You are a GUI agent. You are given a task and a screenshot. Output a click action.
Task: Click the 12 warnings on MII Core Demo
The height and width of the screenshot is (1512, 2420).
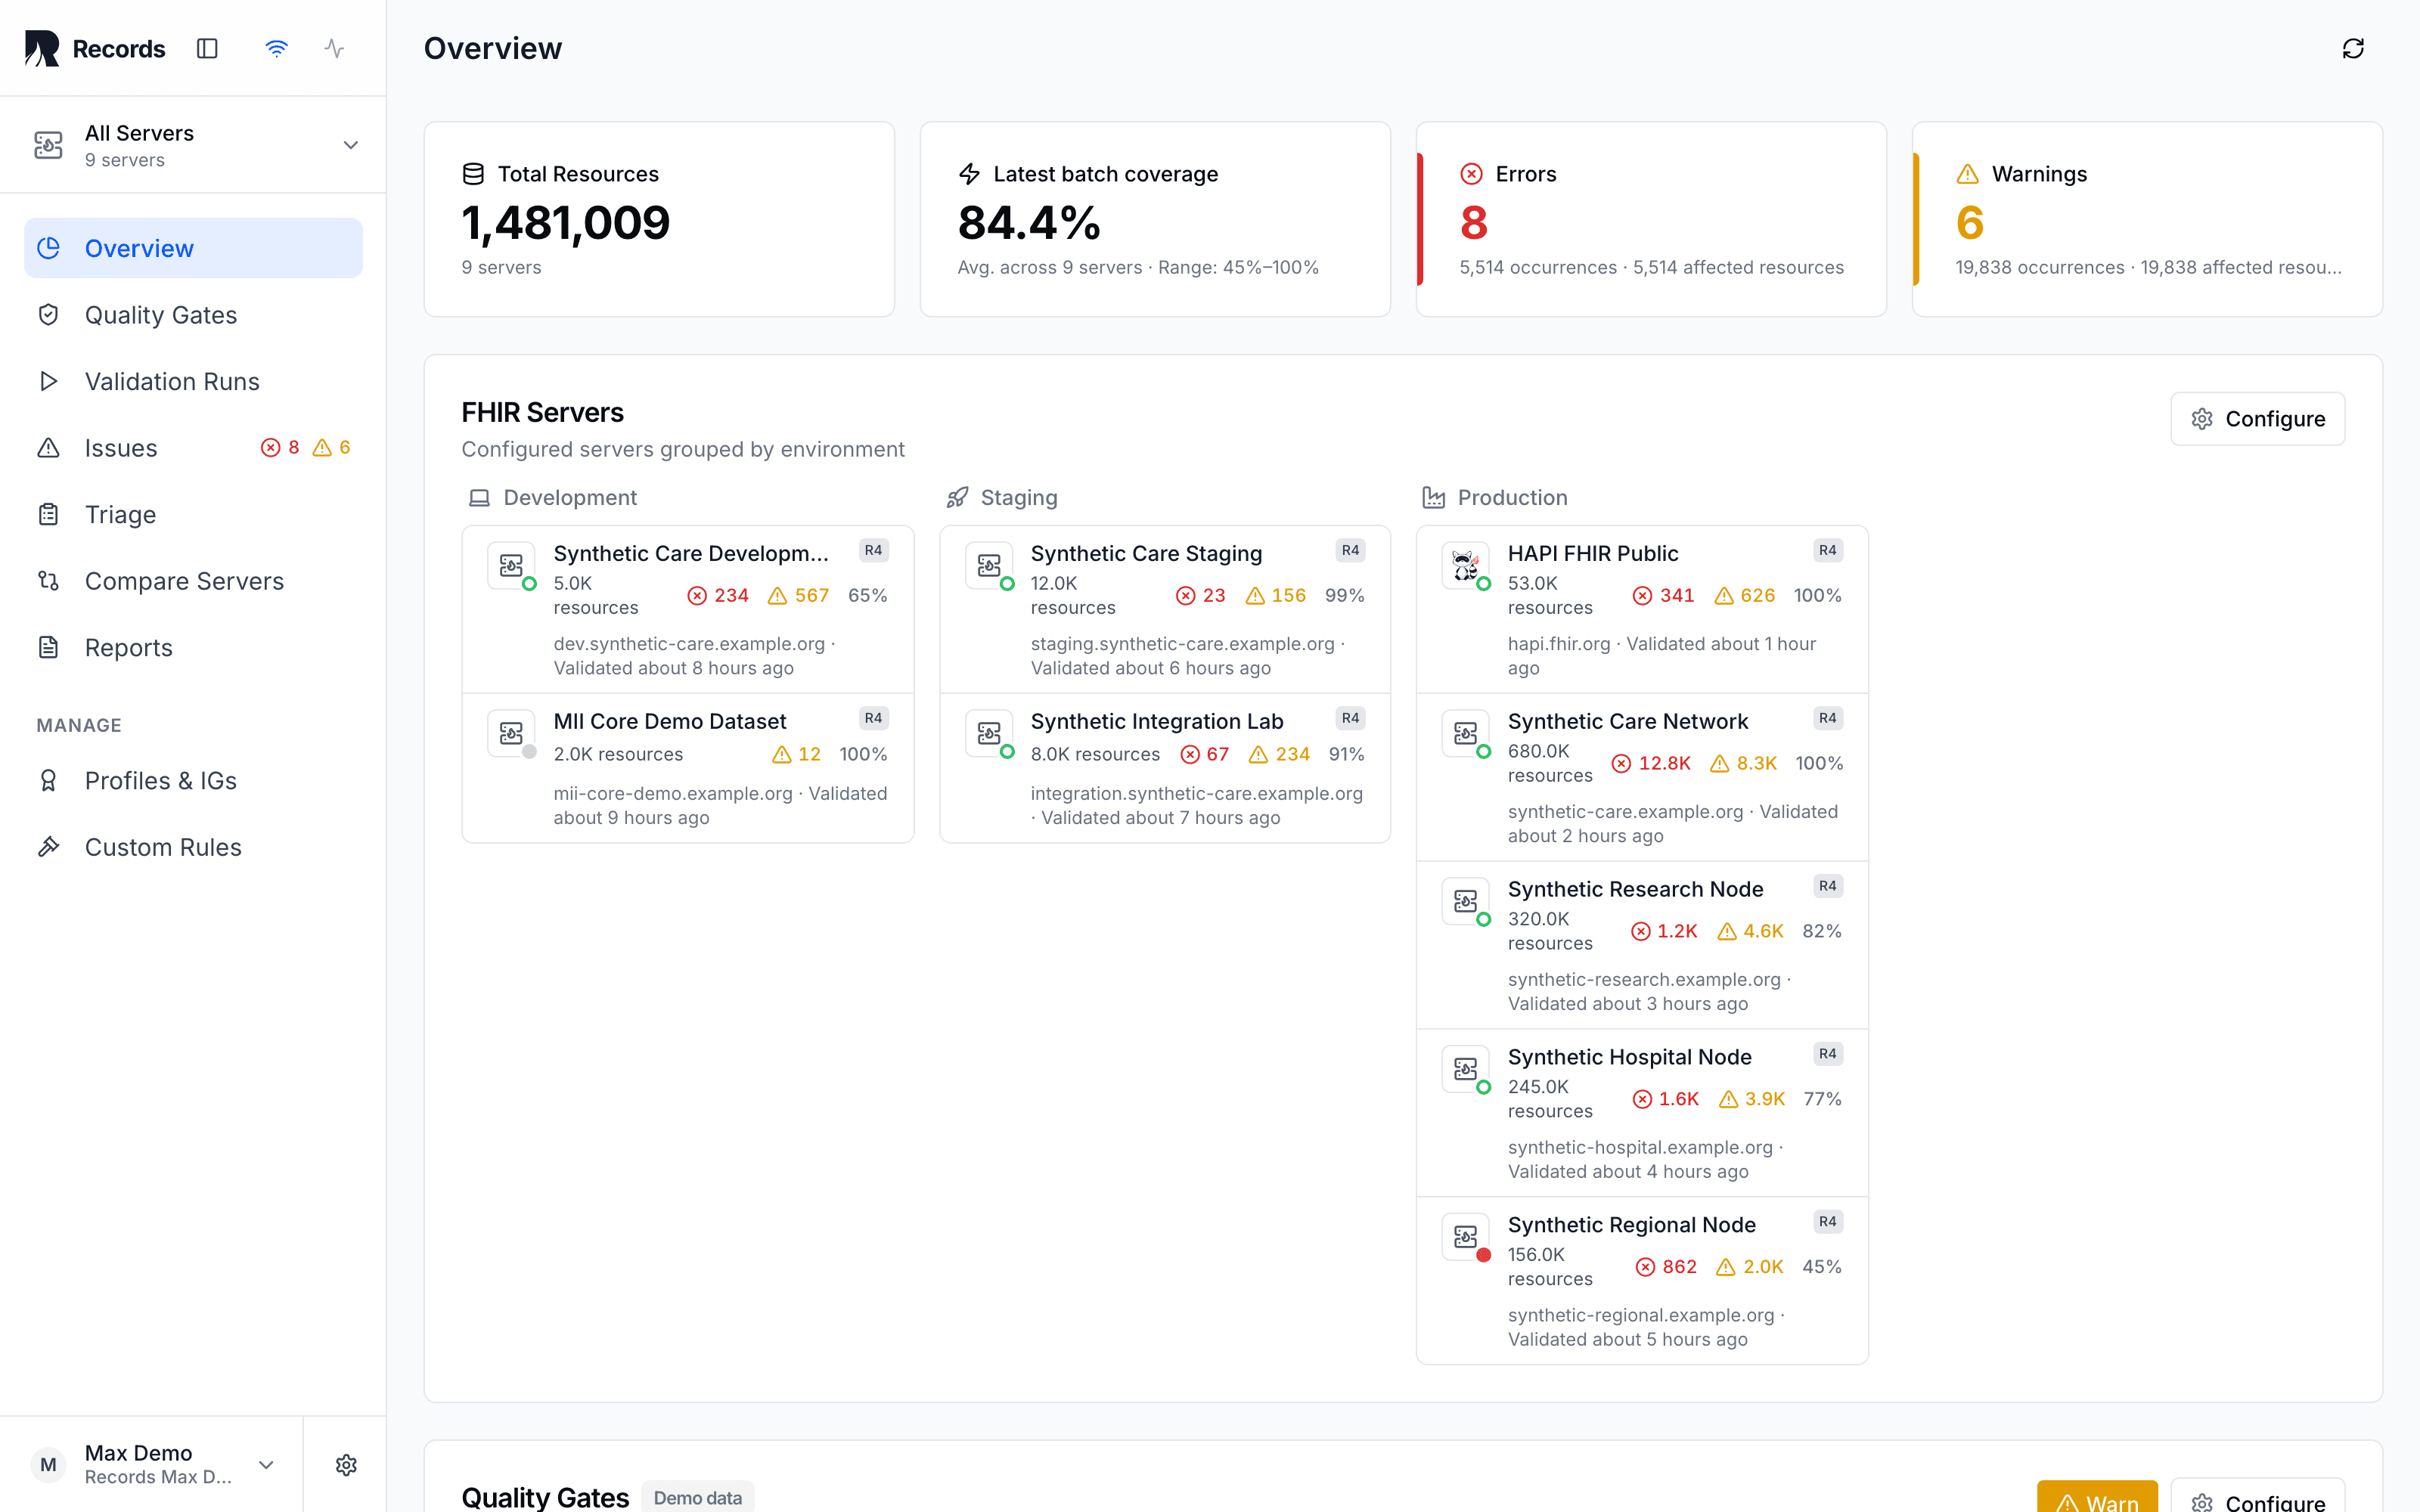[796, 754]
